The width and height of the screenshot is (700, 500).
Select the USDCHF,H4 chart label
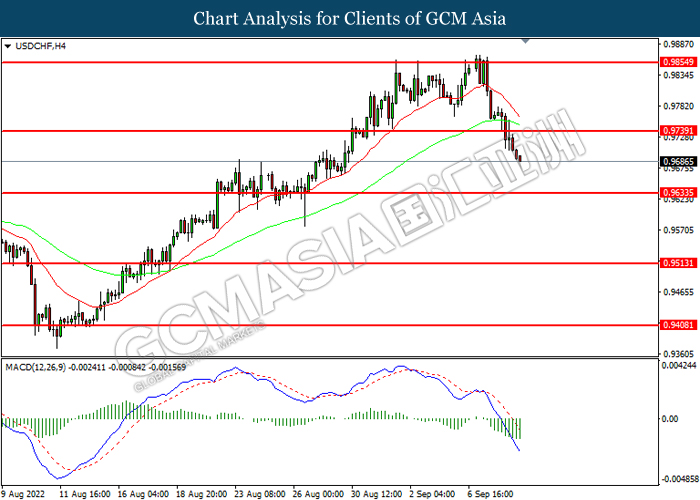tap(41, 46)
